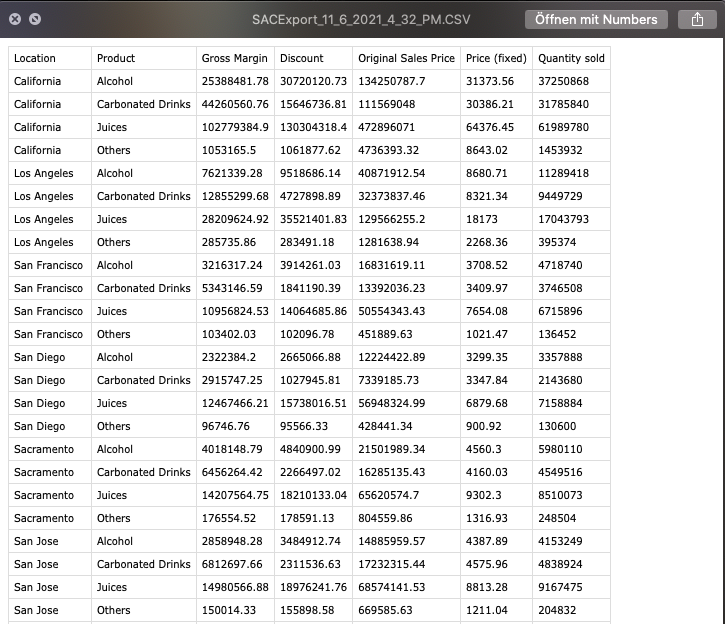Image resolution: width=725 pixels, height=624 pixels.
Task: Click Gross Margin value 10956824.53
Action: 235,311
